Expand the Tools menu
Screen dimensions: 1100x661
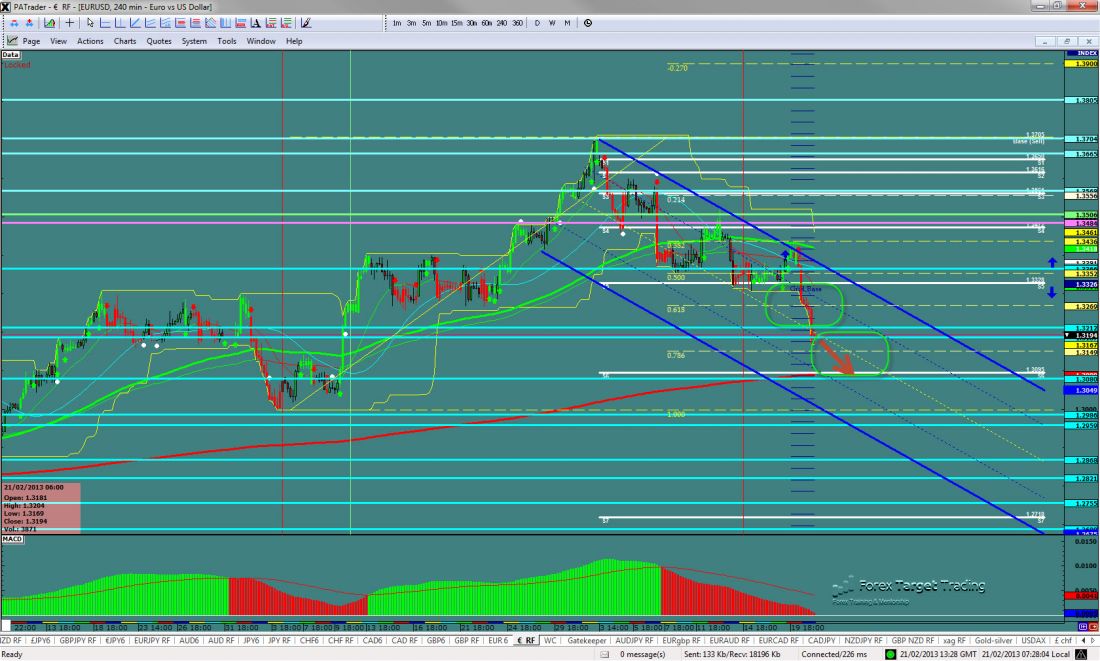click(x=227, y=41)
